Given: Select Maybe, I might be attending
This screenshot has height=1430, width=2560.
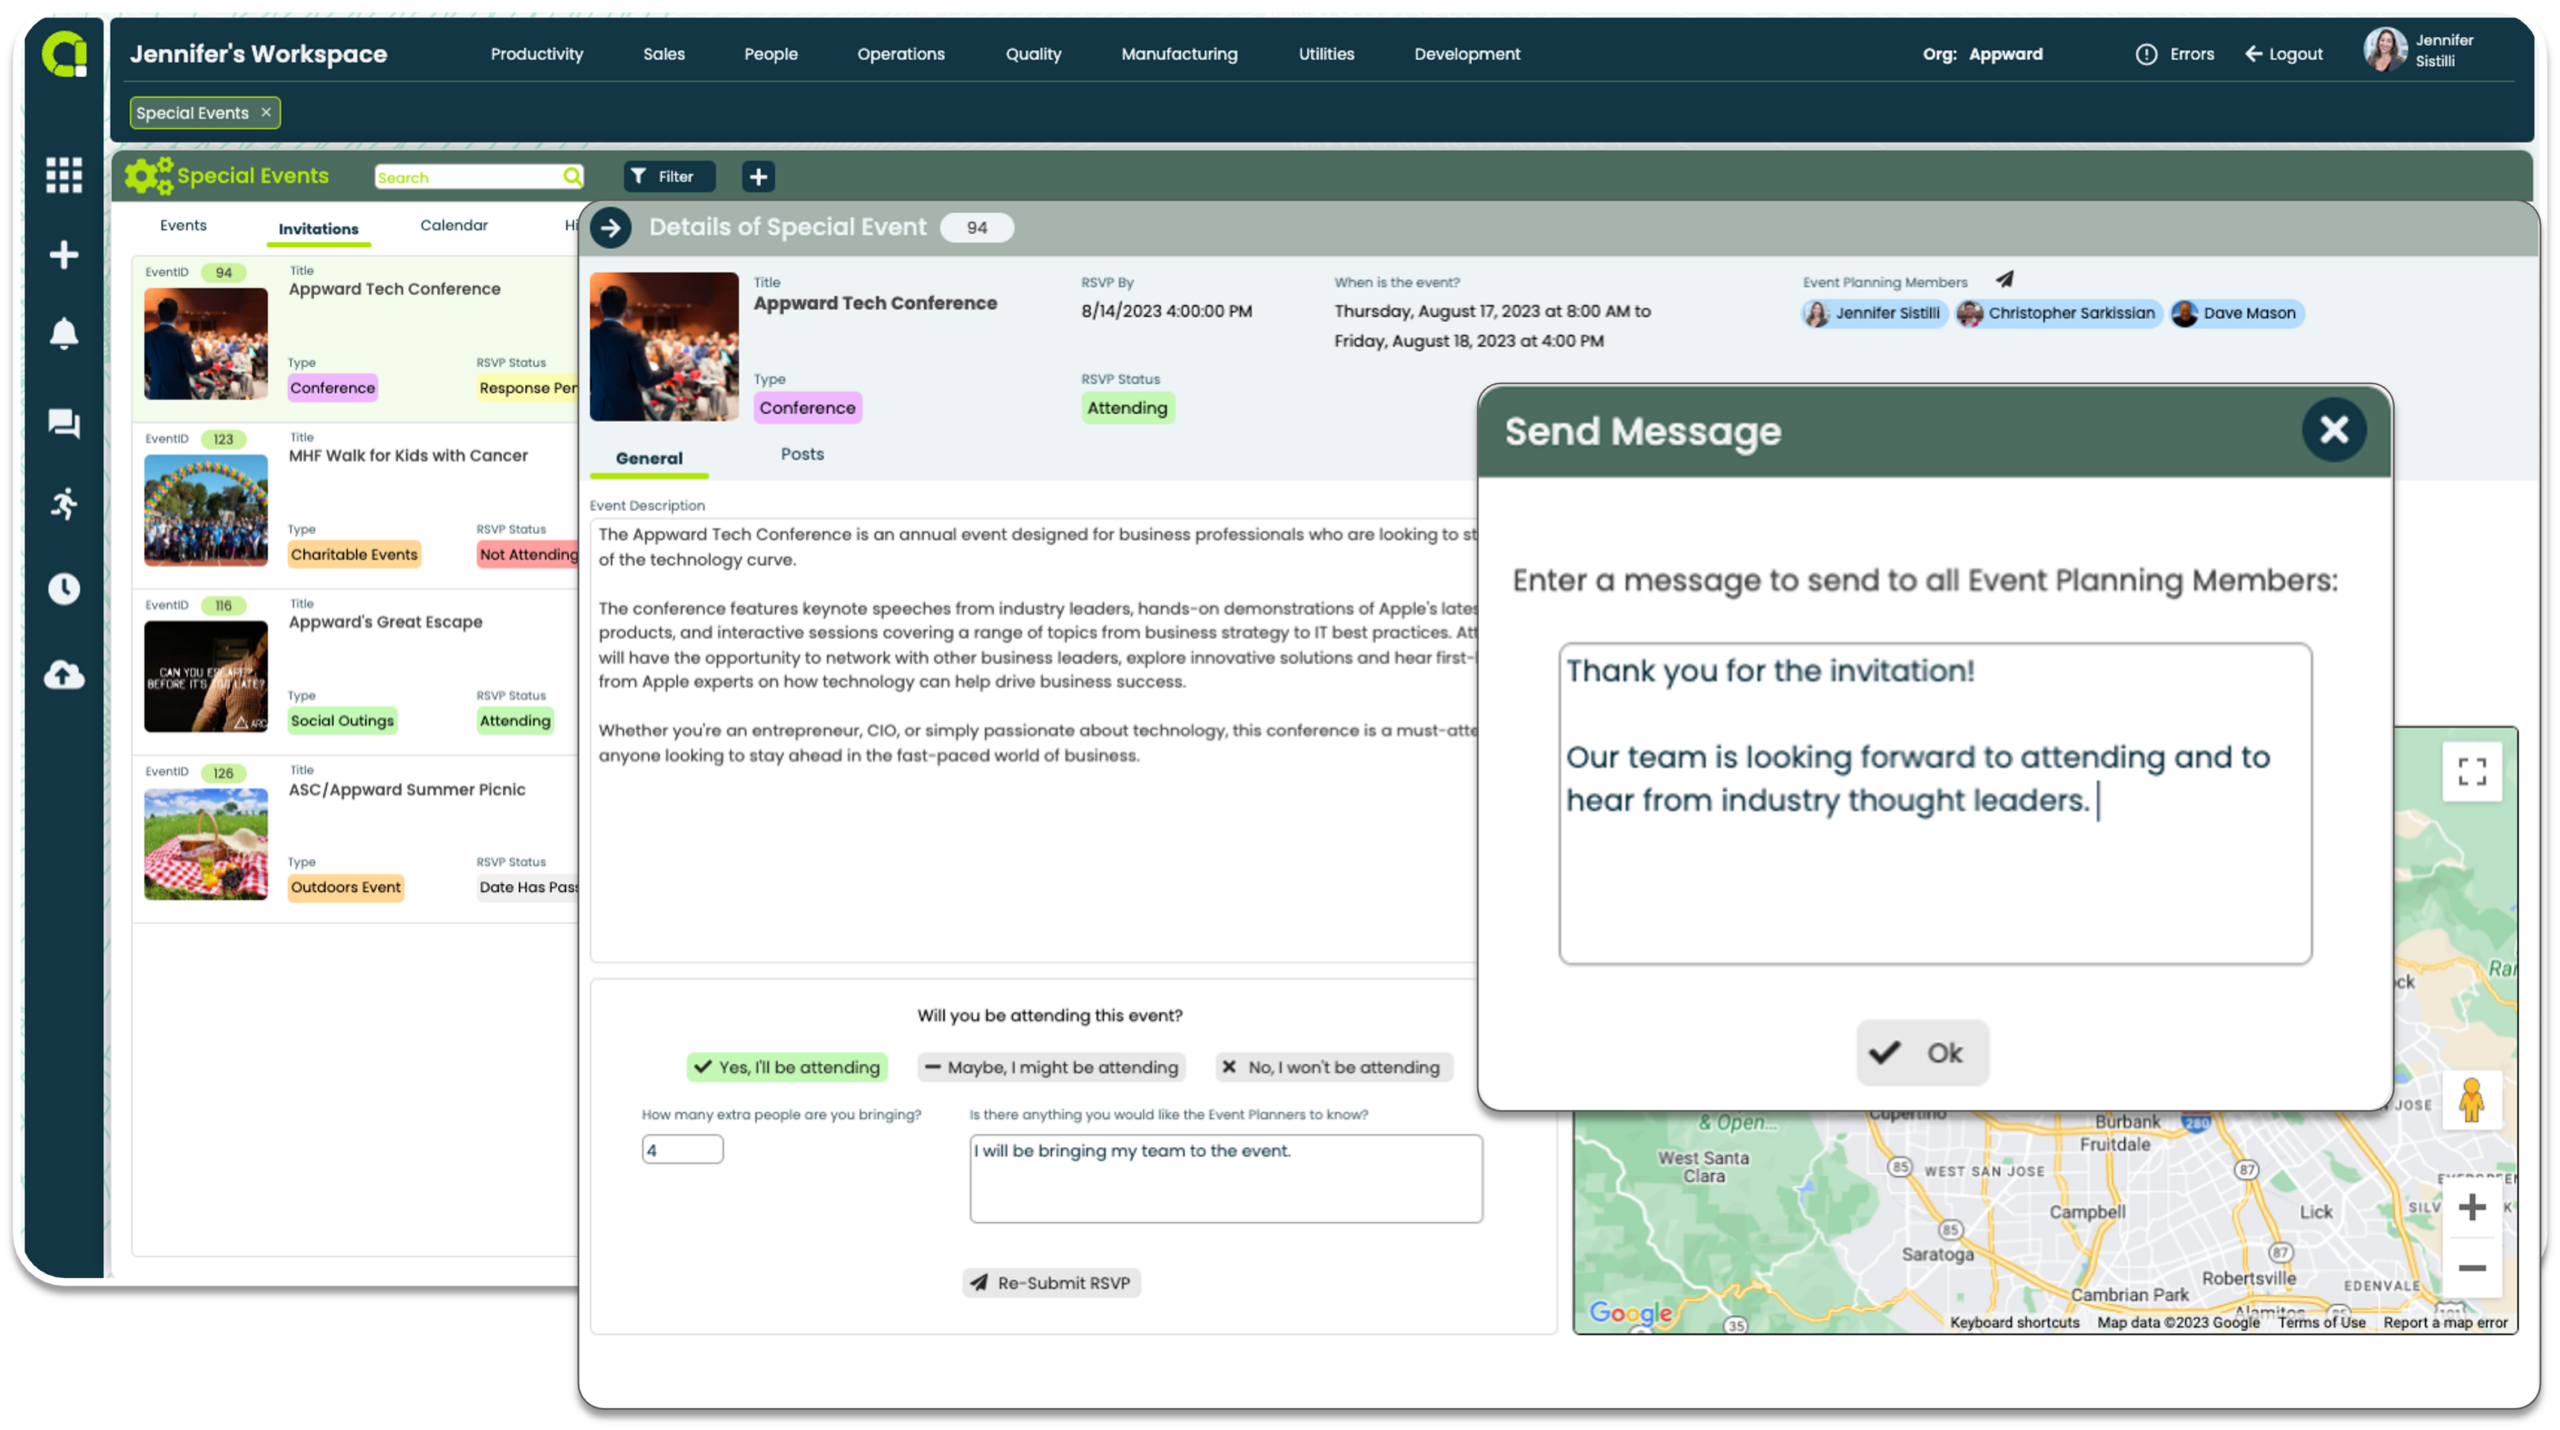Looking at the screenshot, I should click(x=1051, y=1067).
